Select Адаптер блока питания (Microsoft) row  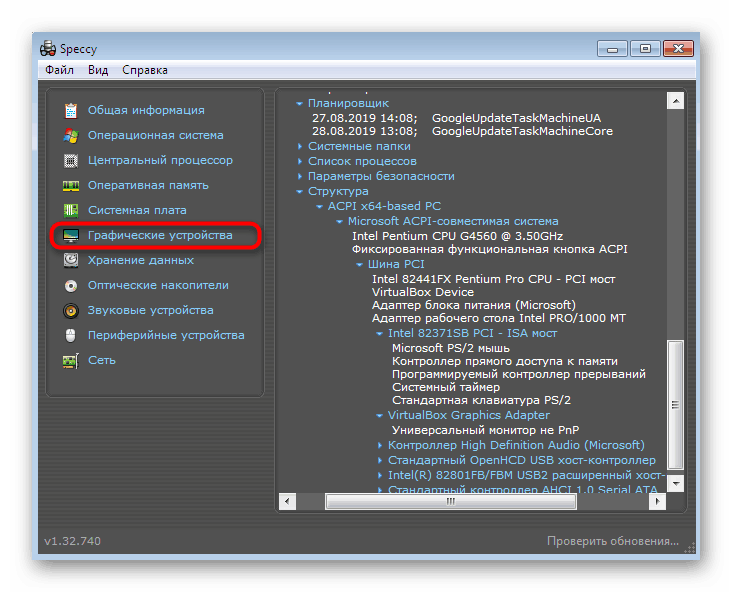473,305
